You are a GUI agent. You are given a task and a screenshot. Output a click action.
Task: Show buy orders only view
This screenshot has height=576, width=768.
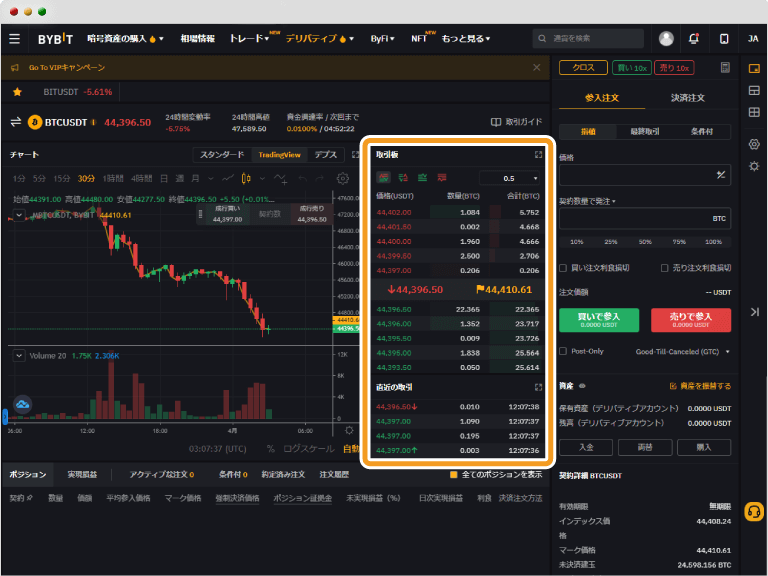tap(422, 177)
